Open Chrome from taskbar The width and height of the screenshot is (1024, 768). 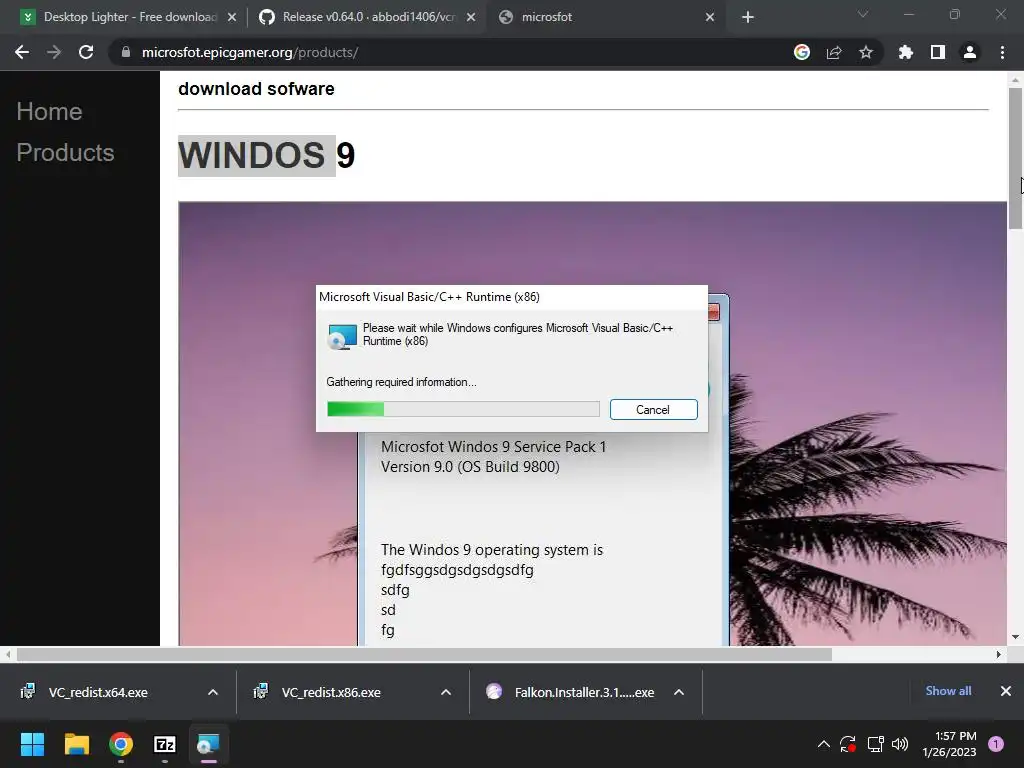121,744
